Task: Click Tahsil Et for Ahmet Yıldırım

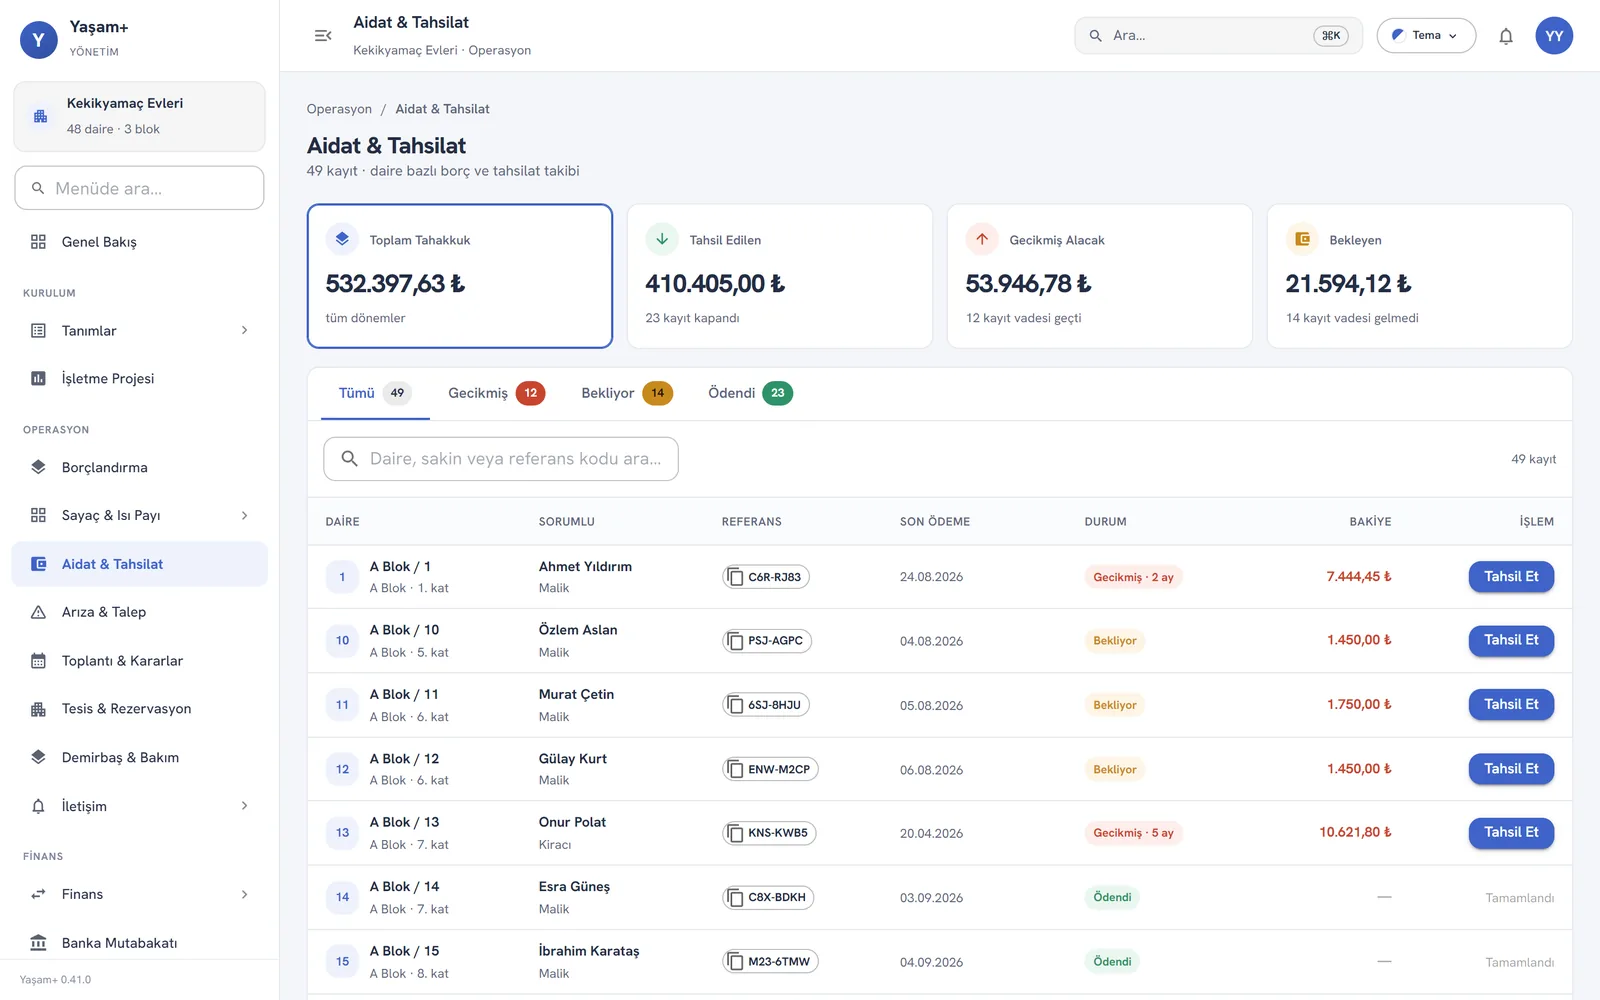Action: click(1511, 577)
